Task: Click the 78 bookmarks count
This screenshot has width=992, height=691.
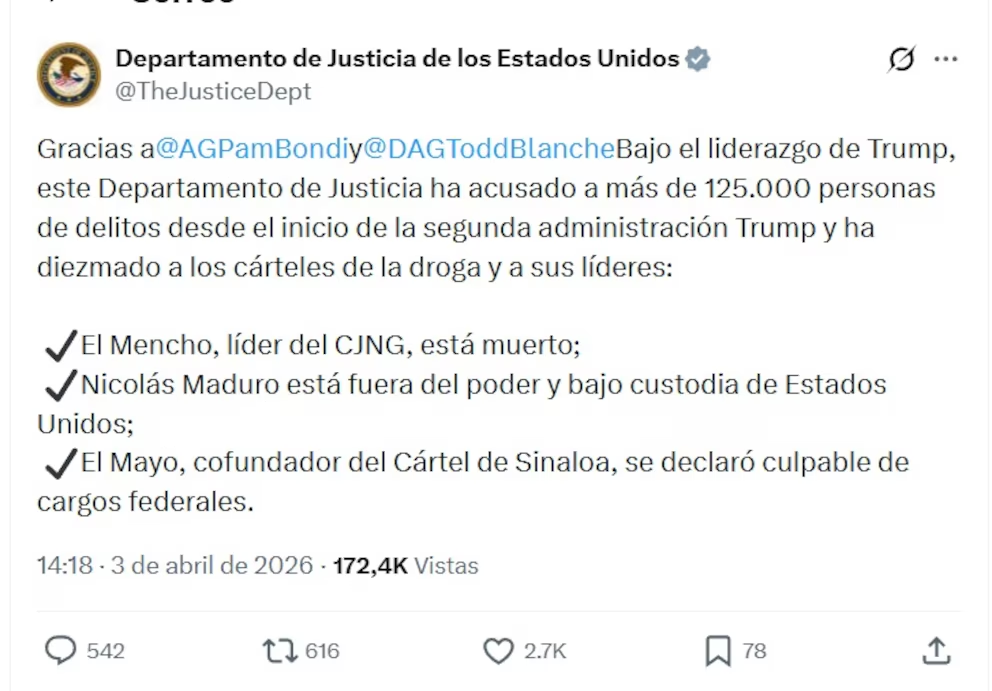Action: point(754,651)
